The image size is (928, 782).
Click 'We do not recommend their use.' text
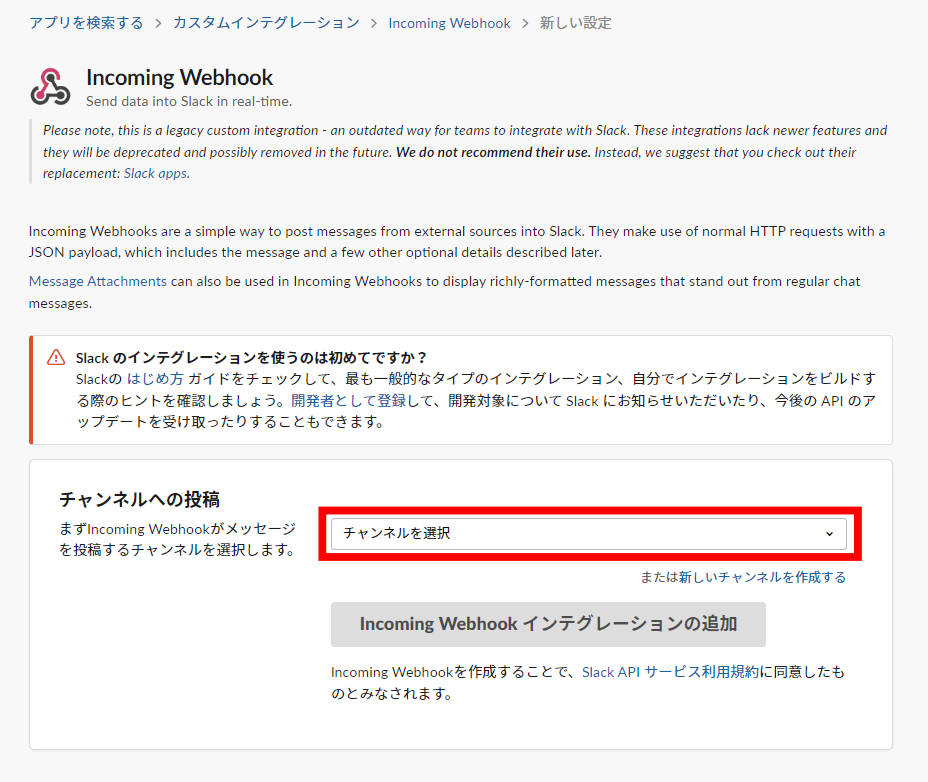pyautogui.click(x=493, y=152)
